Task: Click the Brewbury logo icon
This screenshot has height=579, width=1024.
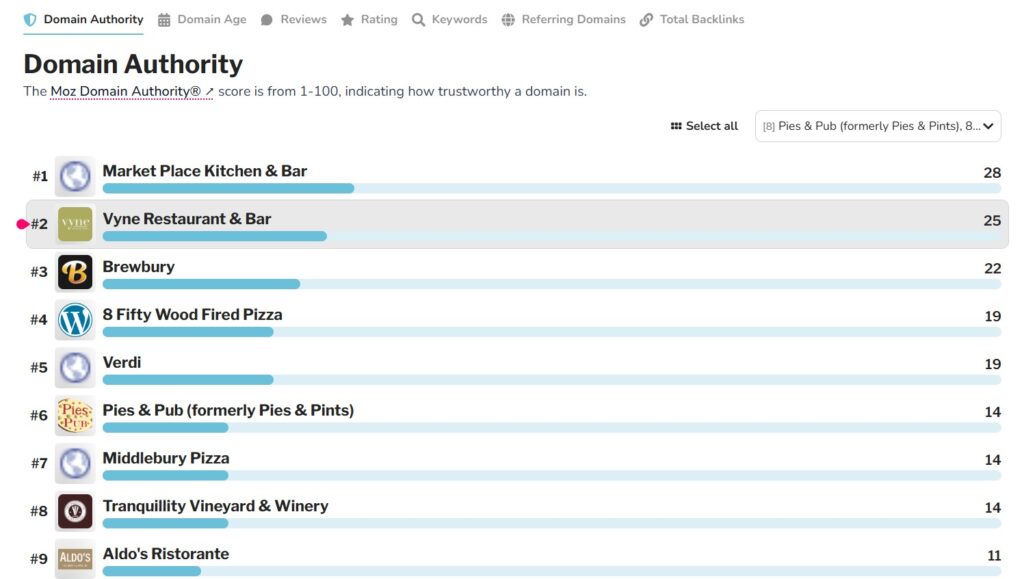Action: coord(75,272)
